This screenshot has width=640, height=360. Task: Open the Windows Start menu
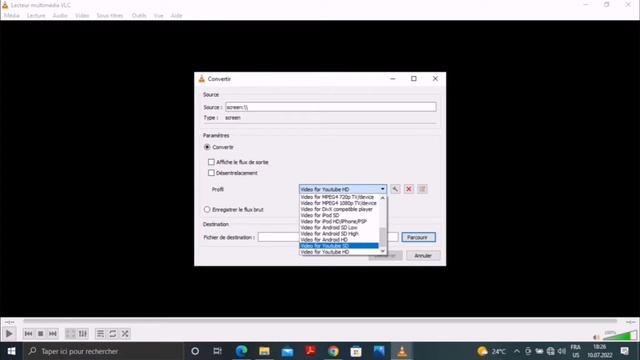coord(11,351)
